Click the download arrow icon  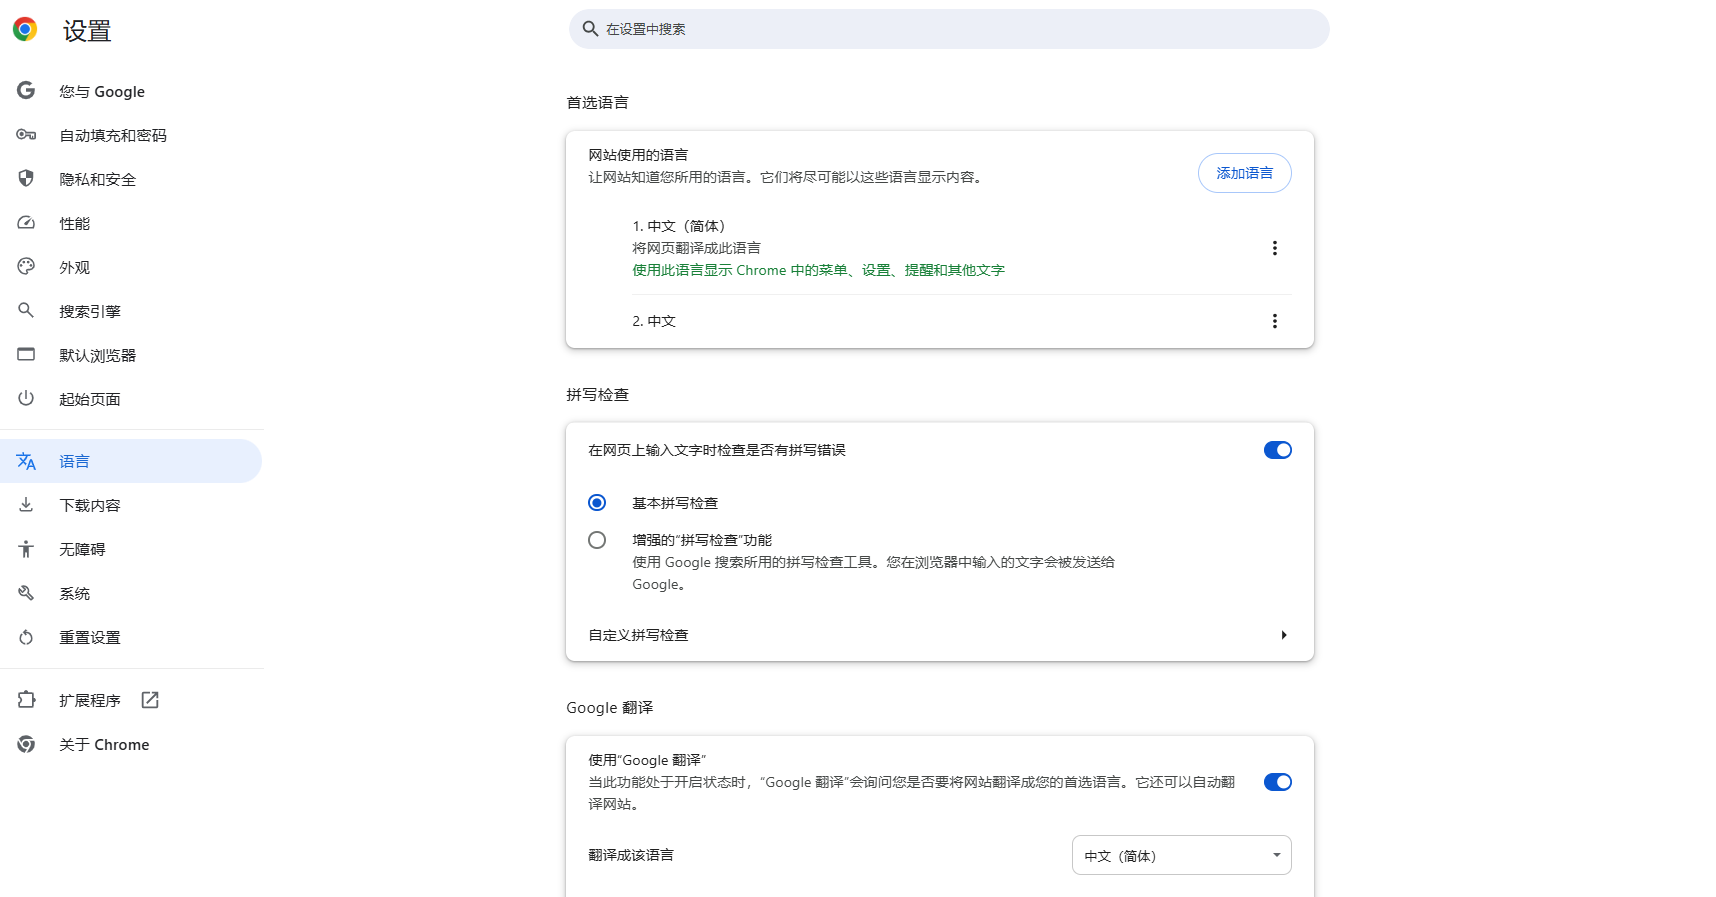[x=26, y=505]
